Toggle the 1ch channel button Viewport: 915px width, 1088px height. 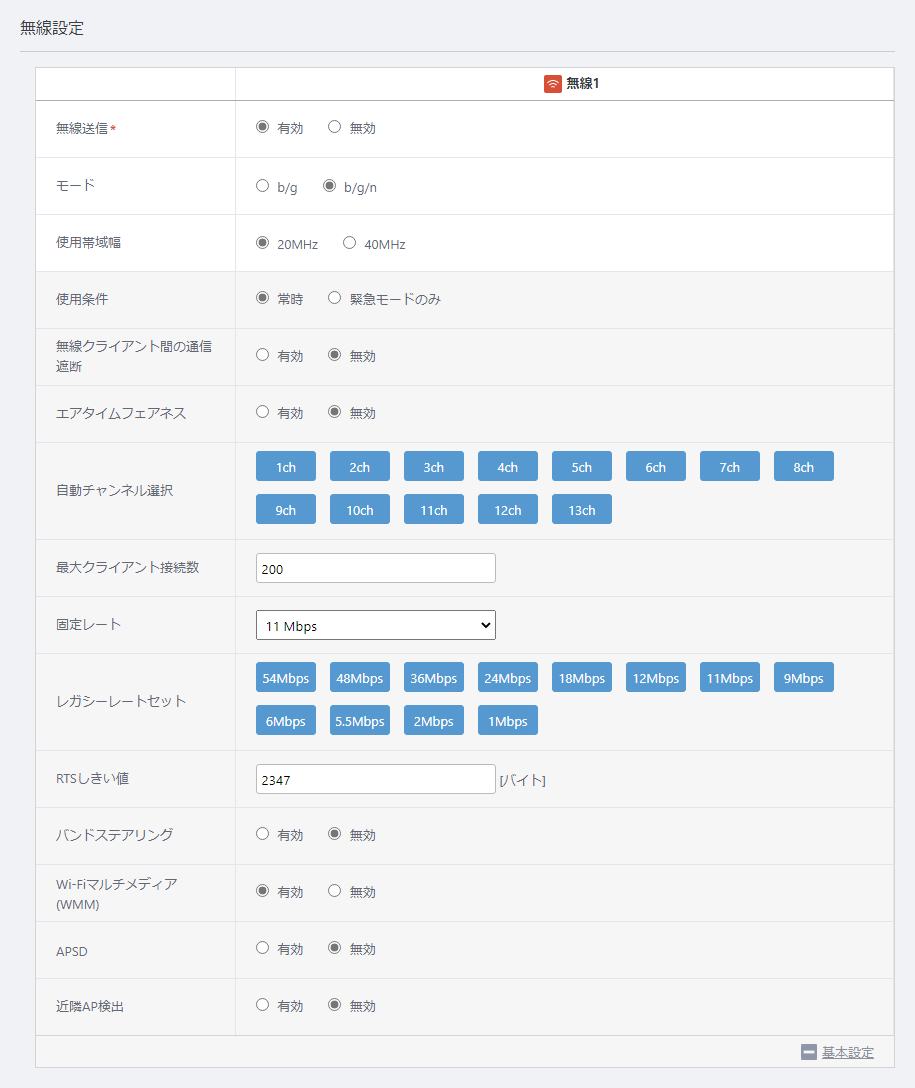[x=286, y=466]
